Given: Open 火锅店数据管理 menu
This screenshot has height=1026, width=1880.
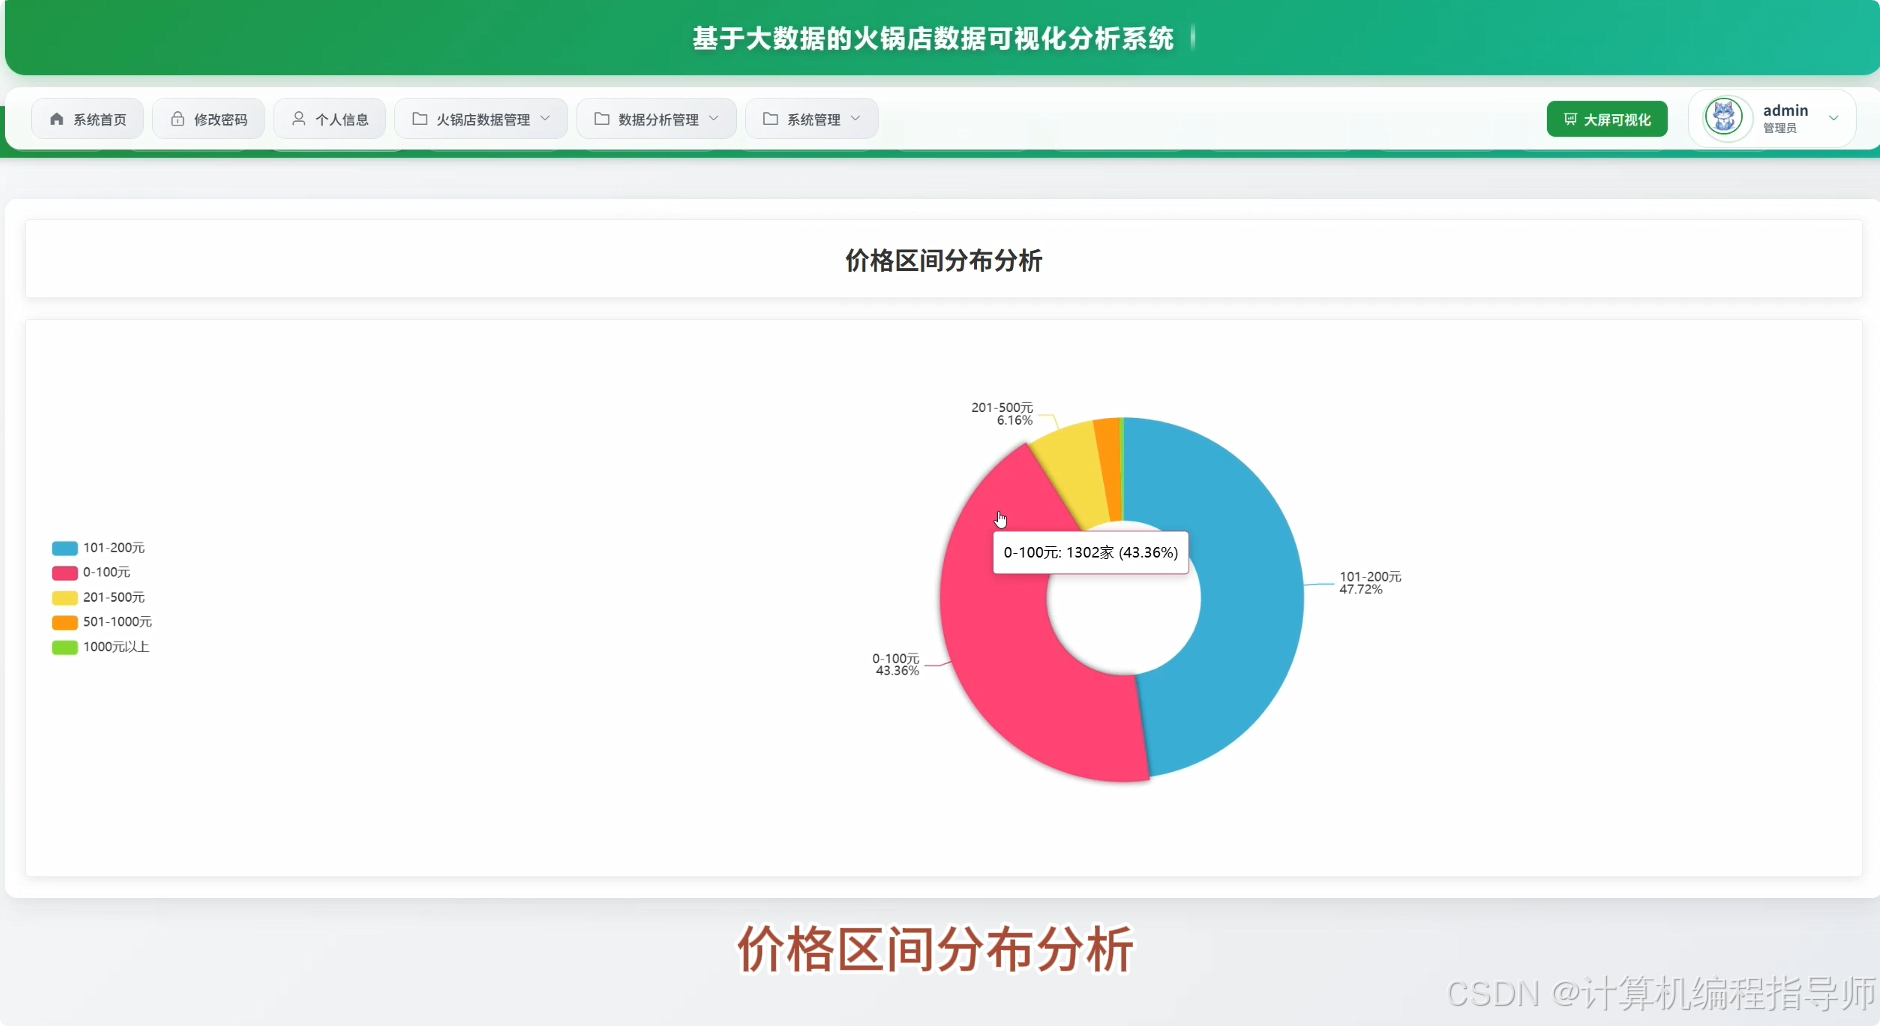Looking at the screenshot, I should pos(482,119).
